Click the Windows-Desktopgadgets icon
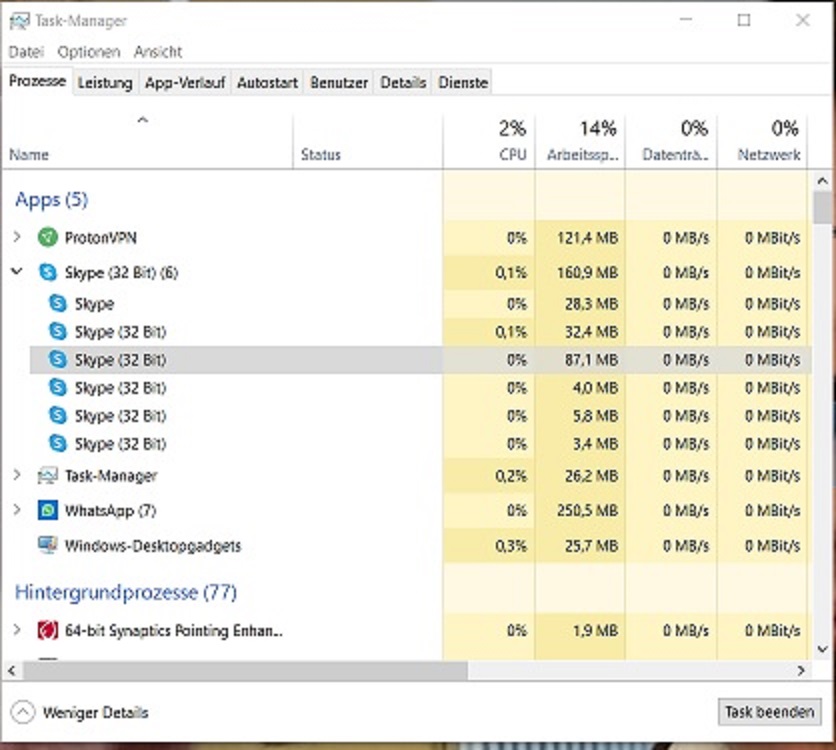Image resolution: width=836 pixels, height=750 pixels. 47,545
